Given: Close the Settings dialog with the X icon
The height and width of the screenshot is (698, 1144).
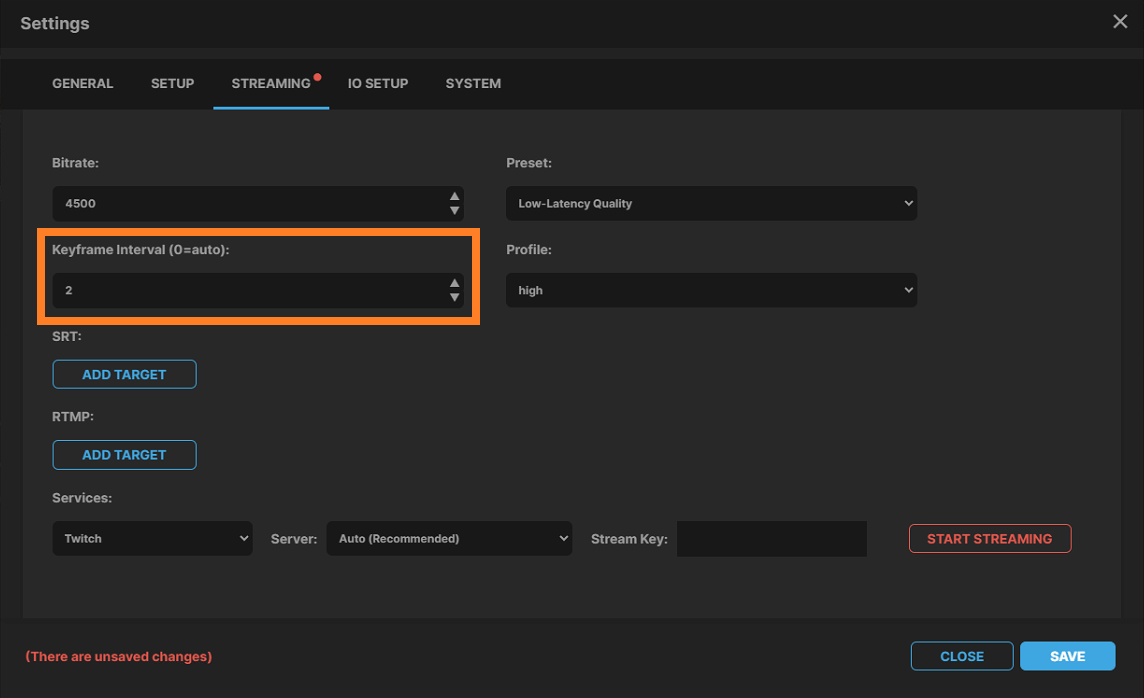Looking at the screenshot, I should pyautogui.click(x=1120, y=22).
